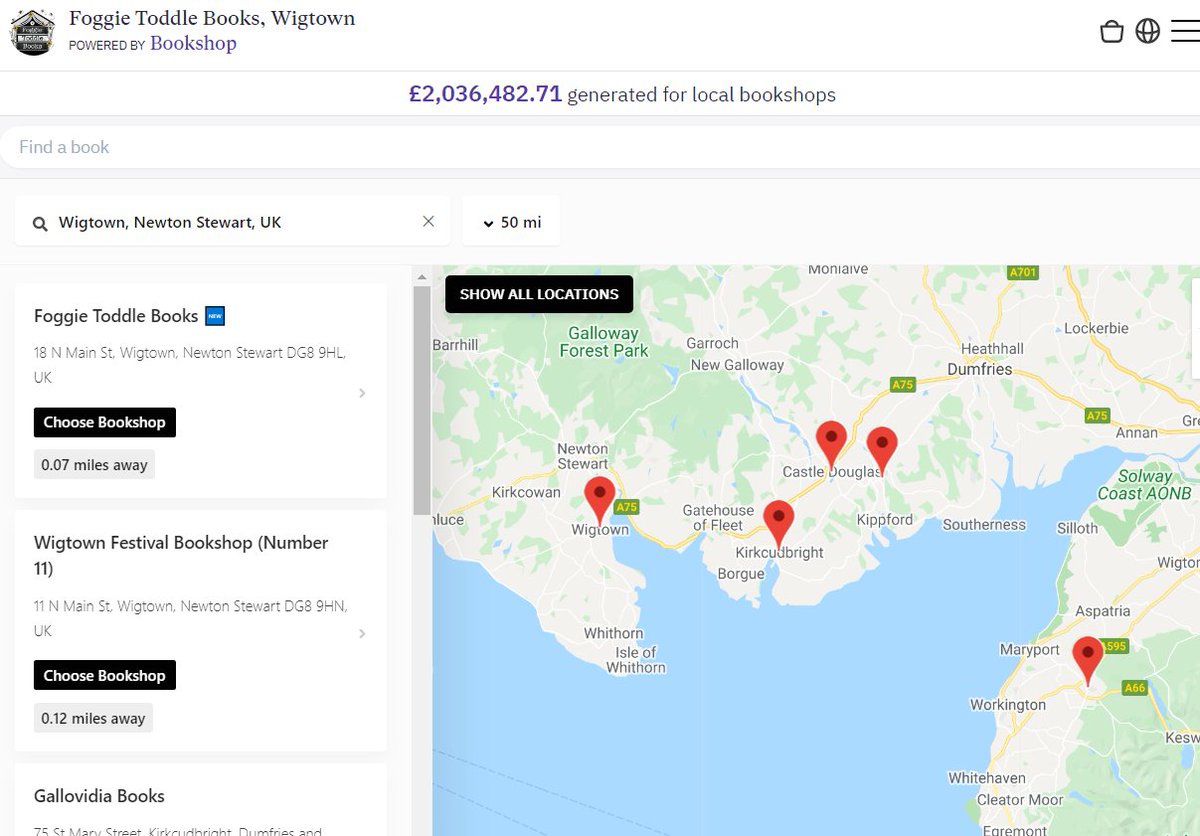The height and width of the screenshot is (836, 1200).
Task: Select the map pin near Kirkcudbright
Action: point(779,519)
